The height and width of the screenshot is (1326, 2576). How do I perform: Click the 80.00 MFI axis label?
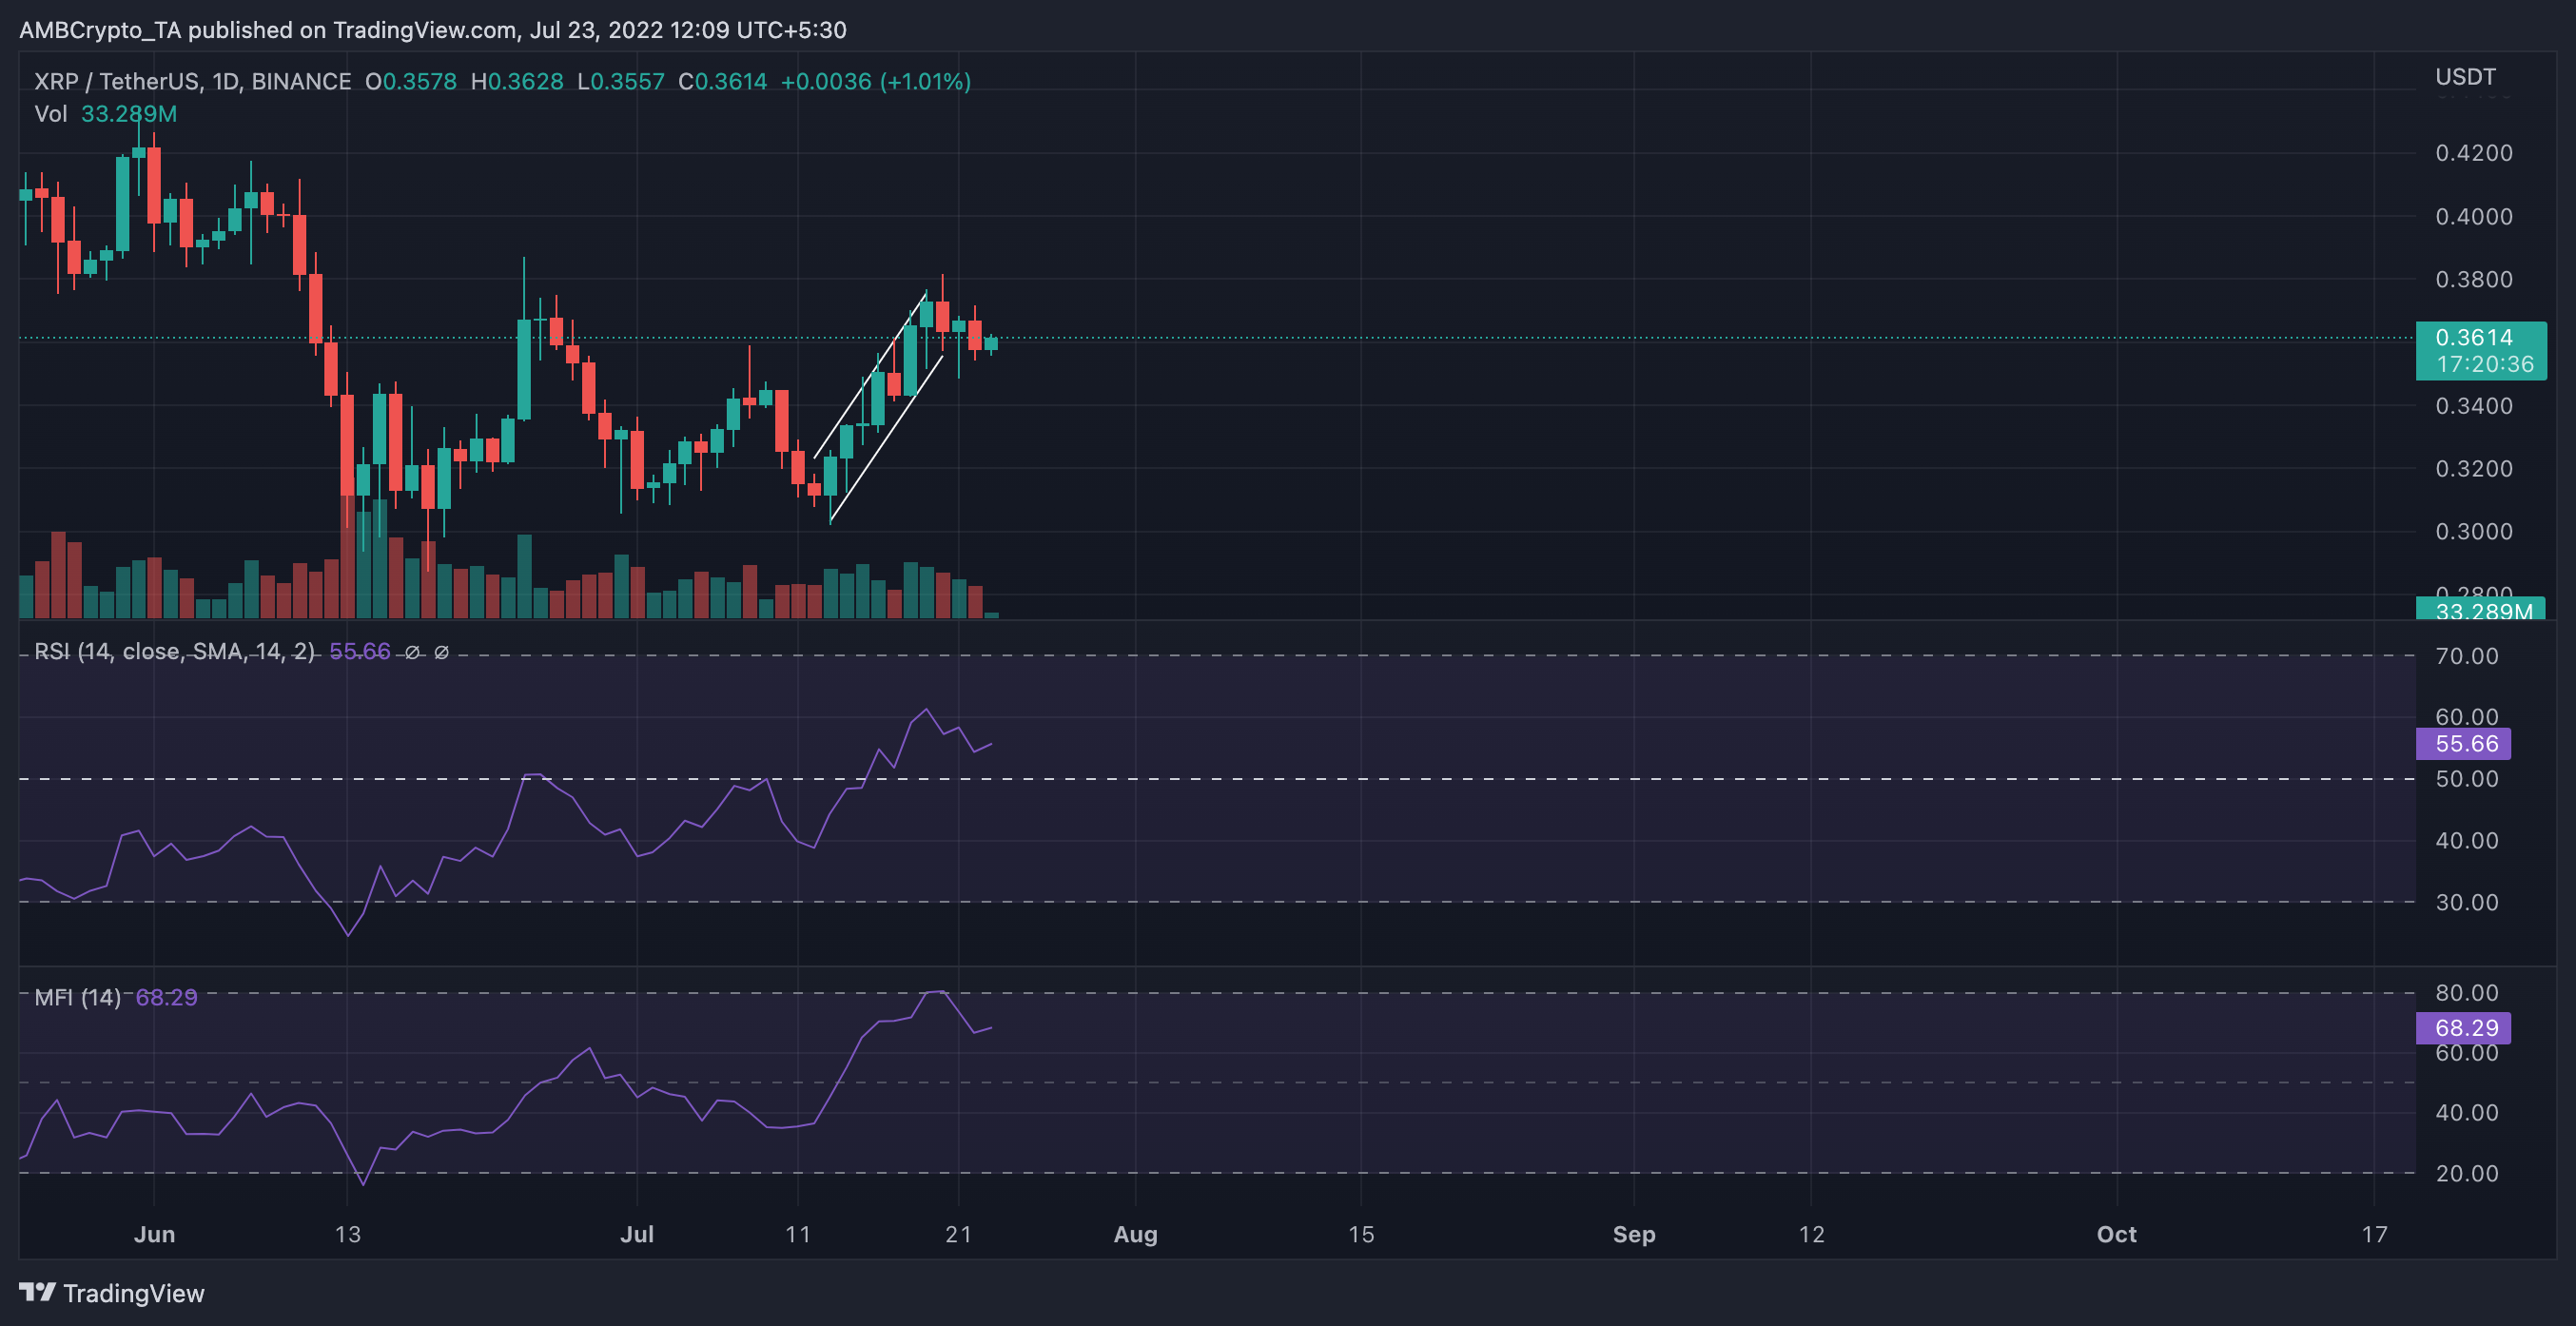point(2466,993)
